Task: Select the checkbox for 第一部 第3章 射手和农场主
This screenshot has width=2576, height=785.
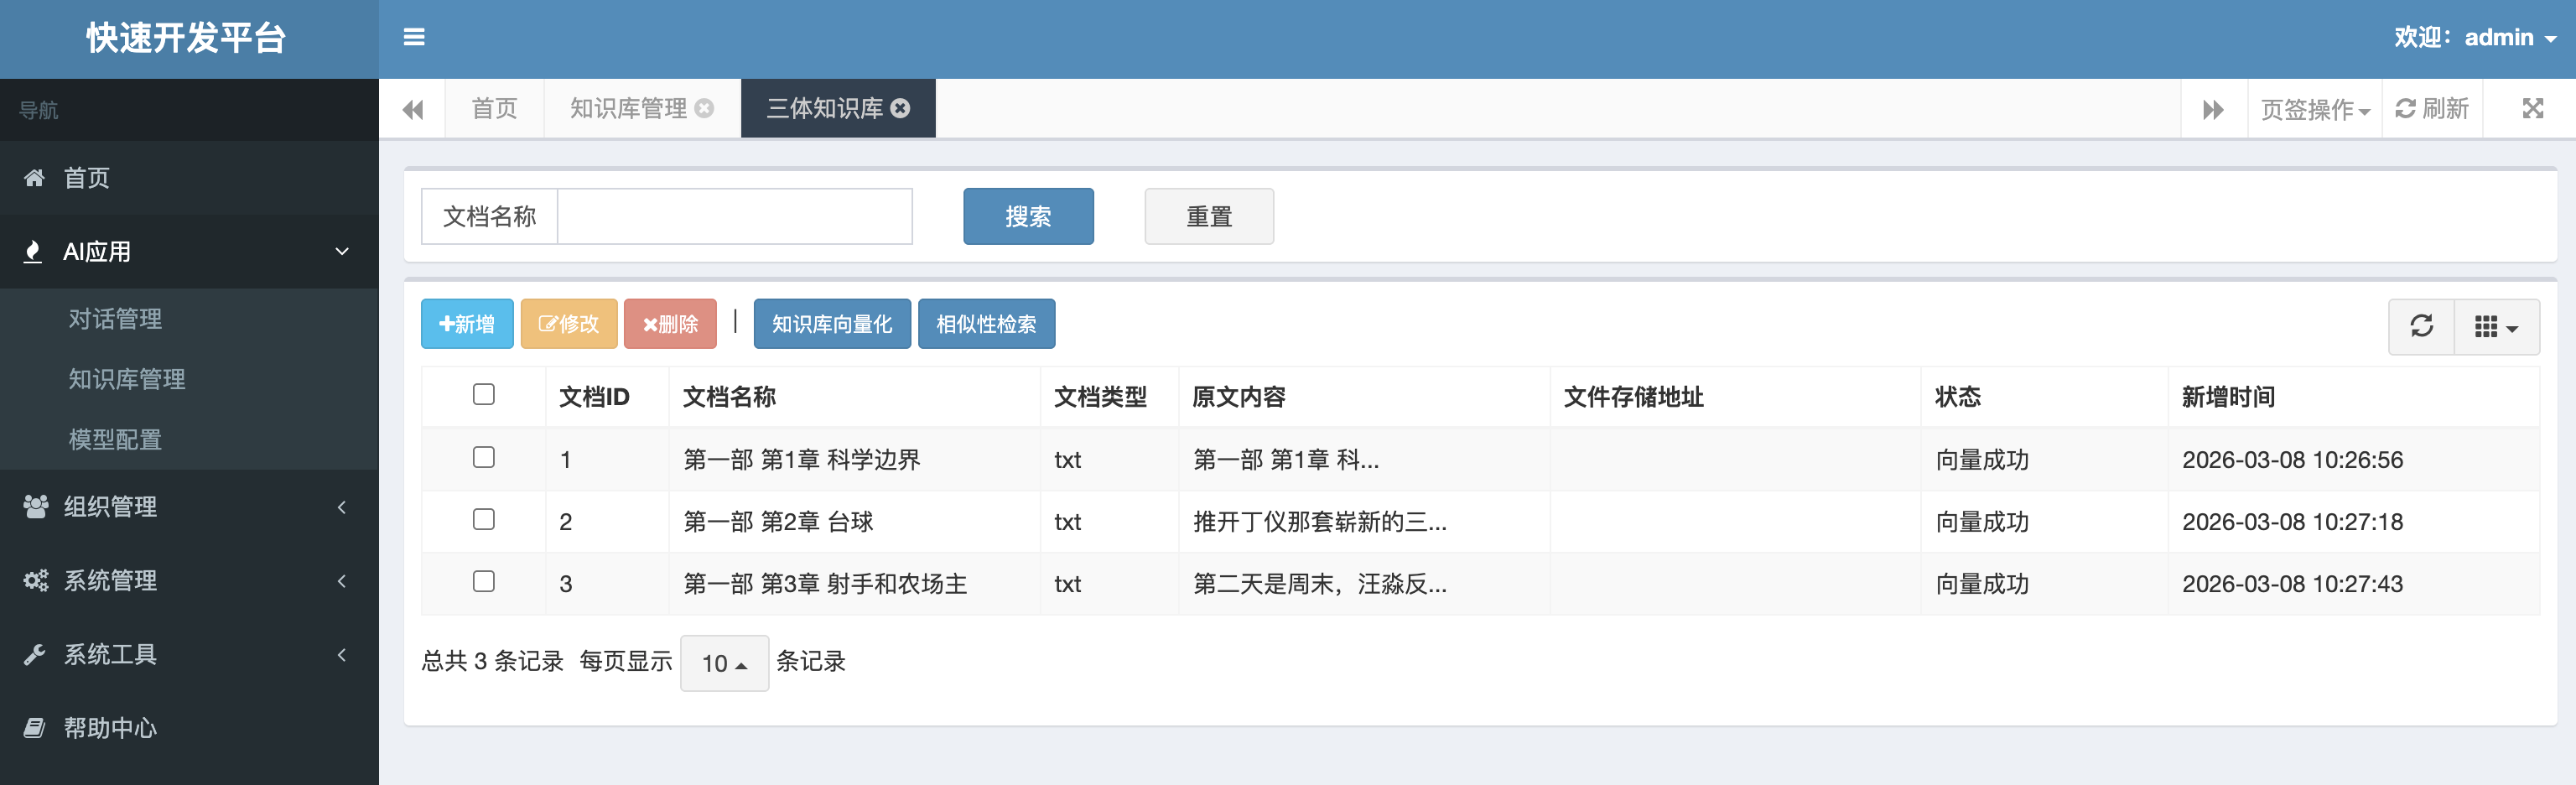Action: click(x=483, y=581)
